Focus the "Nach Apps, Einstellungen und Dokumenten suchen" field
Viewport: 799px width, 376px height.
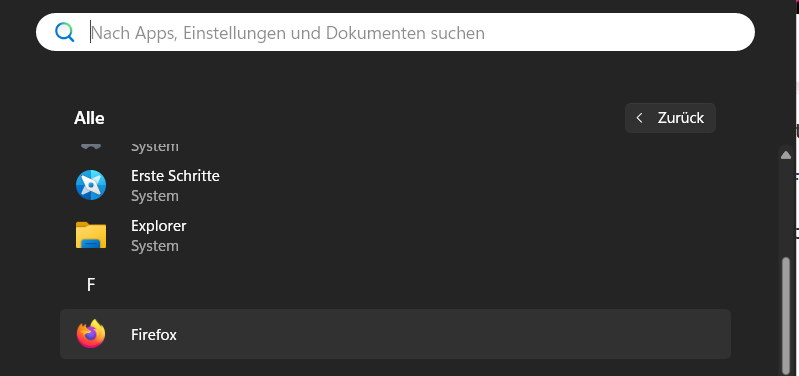point(395,32)
